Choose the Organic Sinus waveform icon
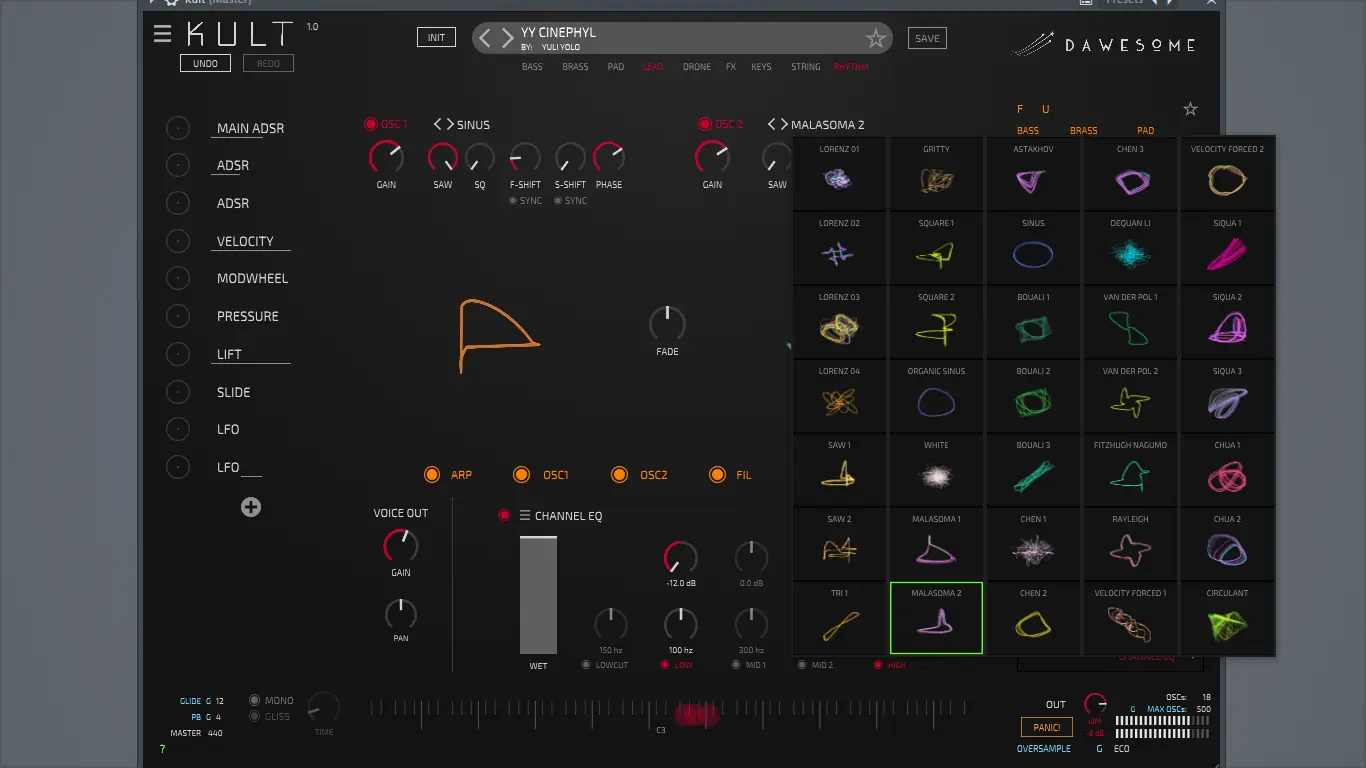Viewport: 1366px width, 768px height. pos(936,403)
